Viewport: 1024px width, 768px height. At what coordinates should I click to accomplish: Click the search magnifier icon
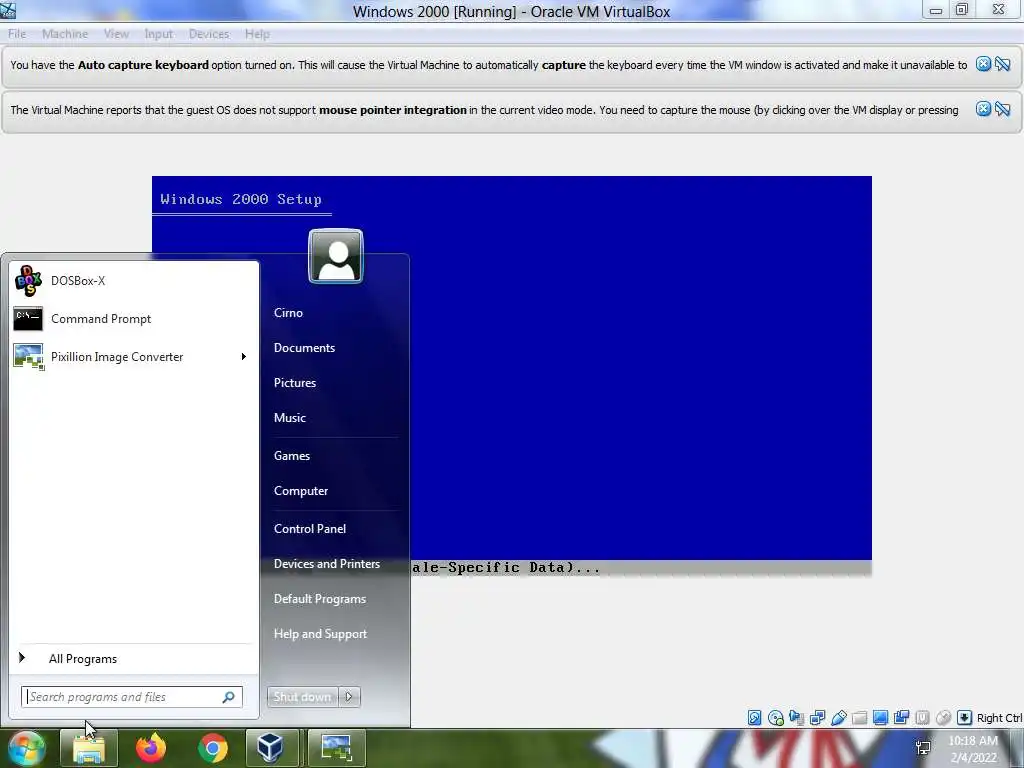229,697
